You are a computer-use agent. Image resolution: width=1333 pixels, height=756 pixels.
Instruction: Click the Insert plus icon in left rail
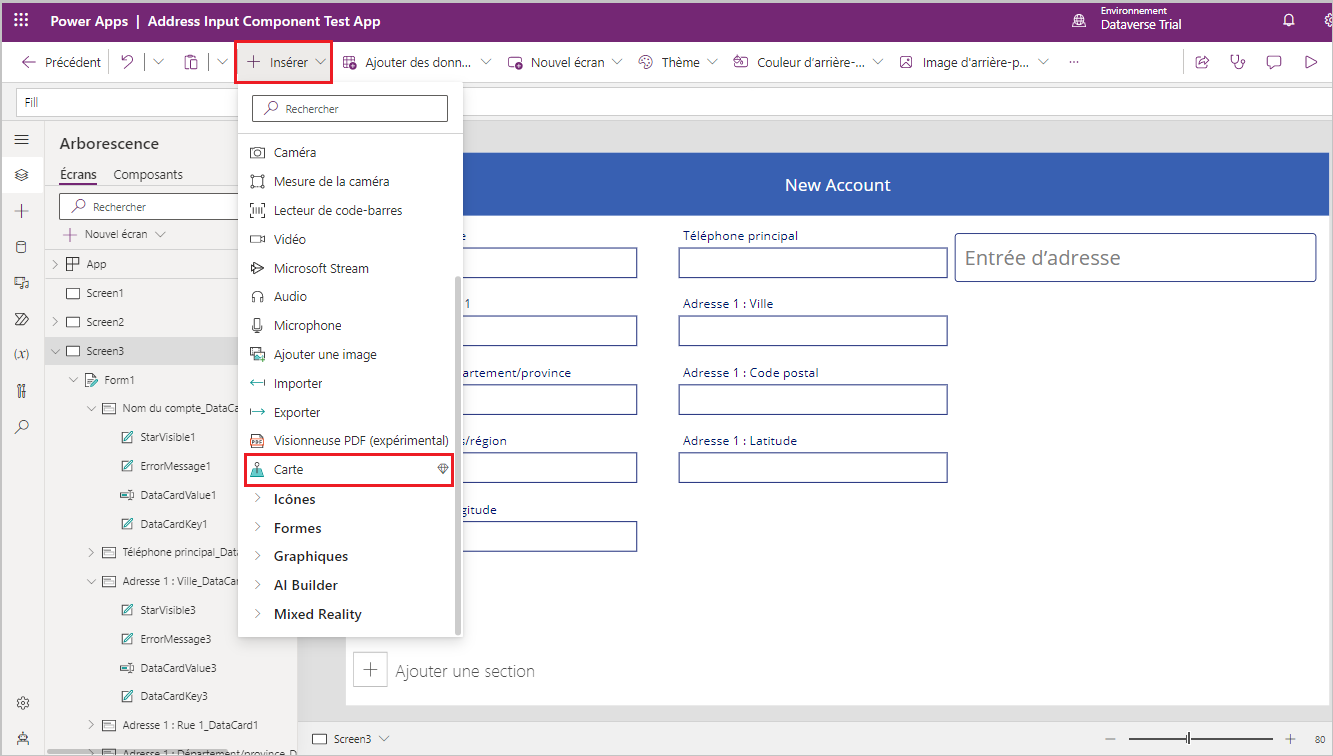[21, 211]
